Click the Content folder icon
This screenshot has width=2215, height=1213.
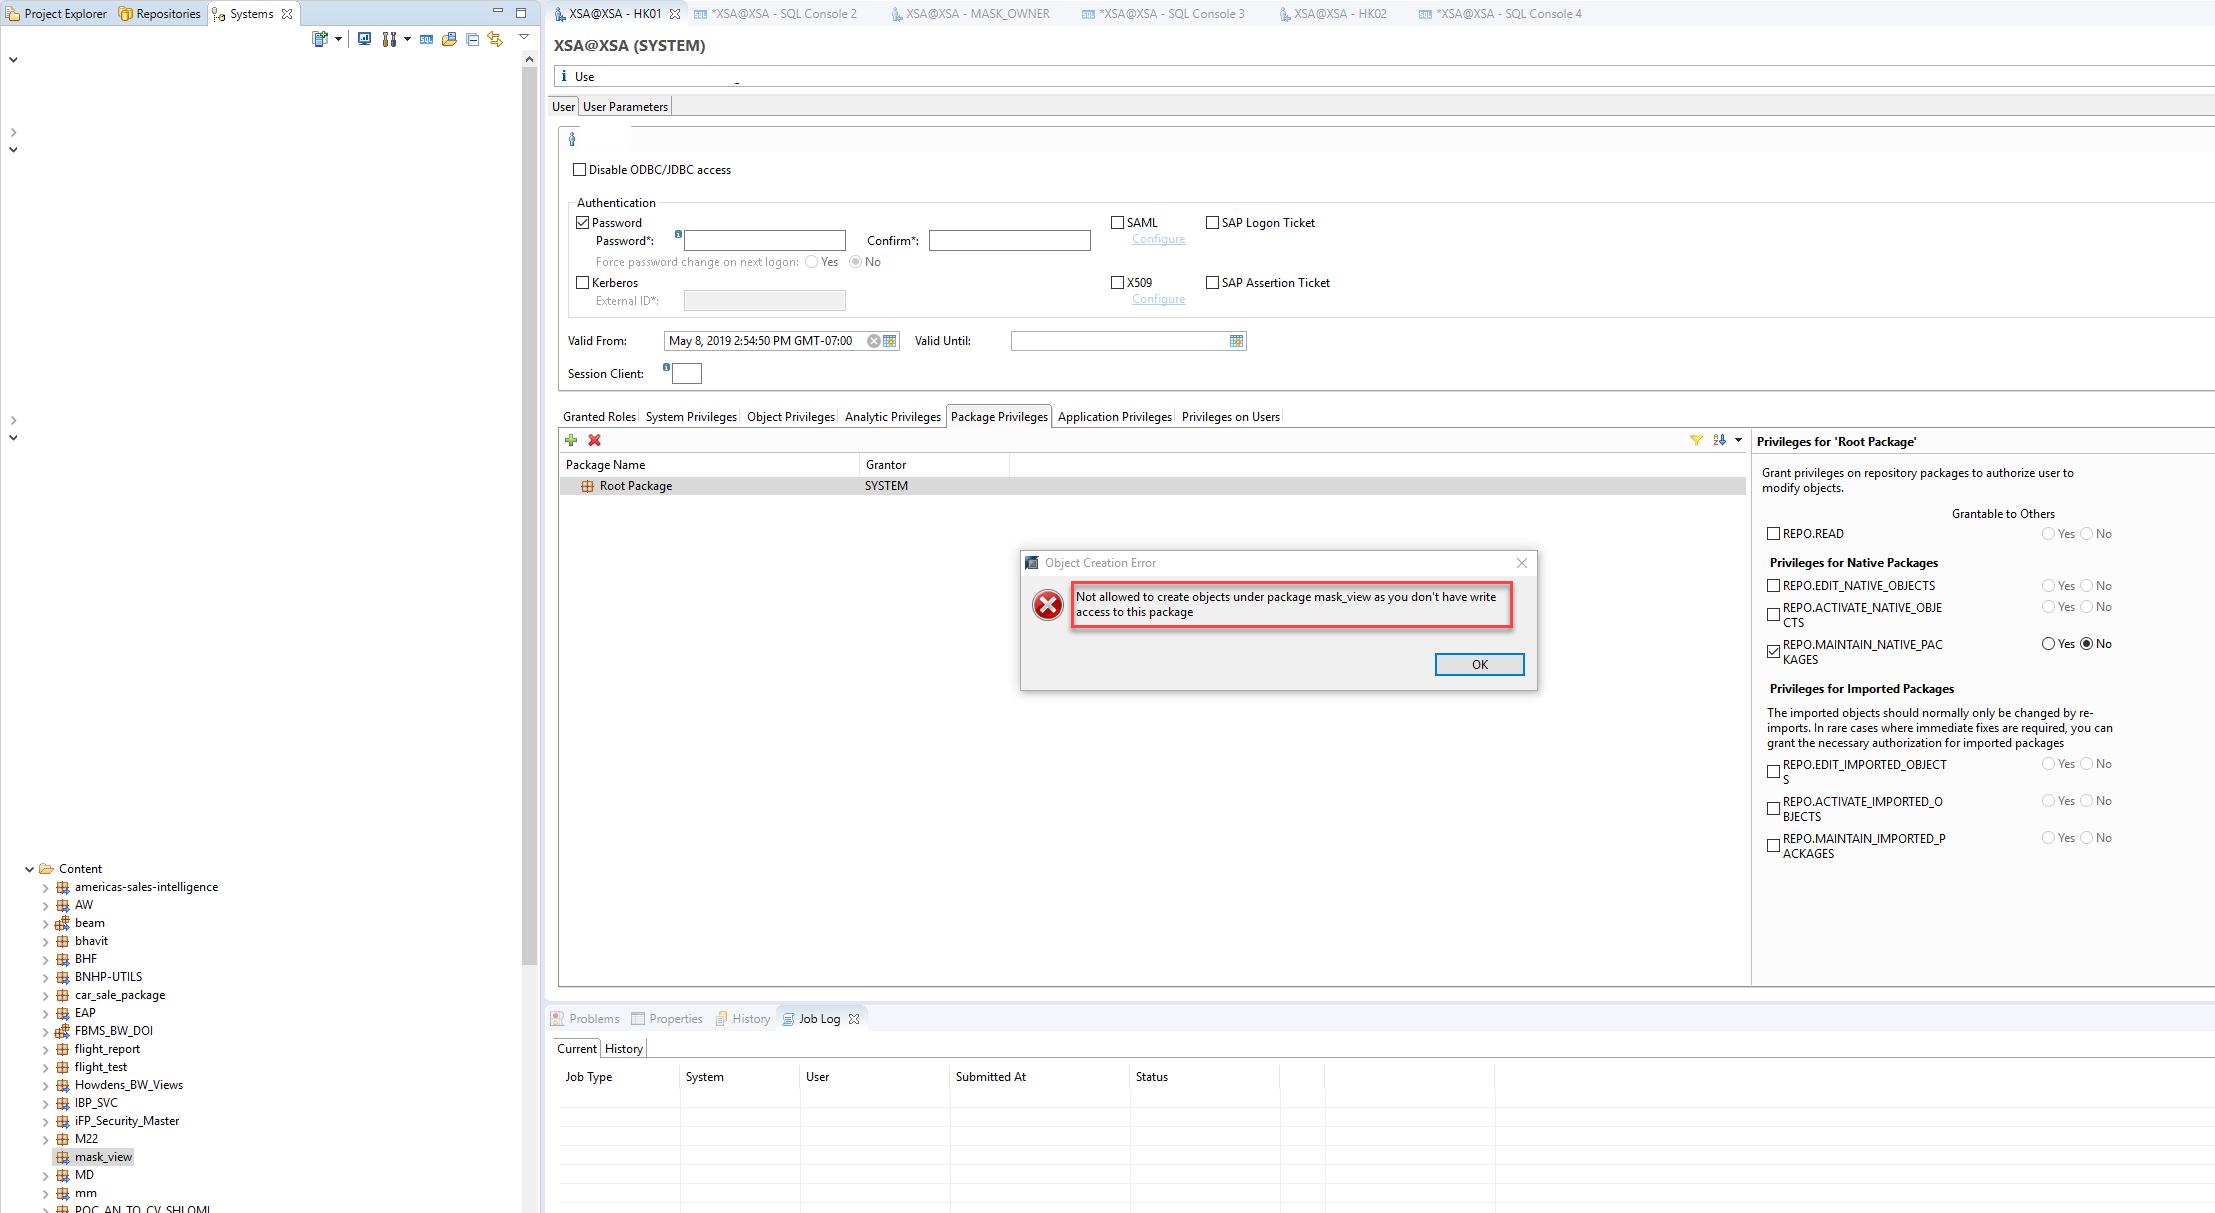(x=46, y=869)
